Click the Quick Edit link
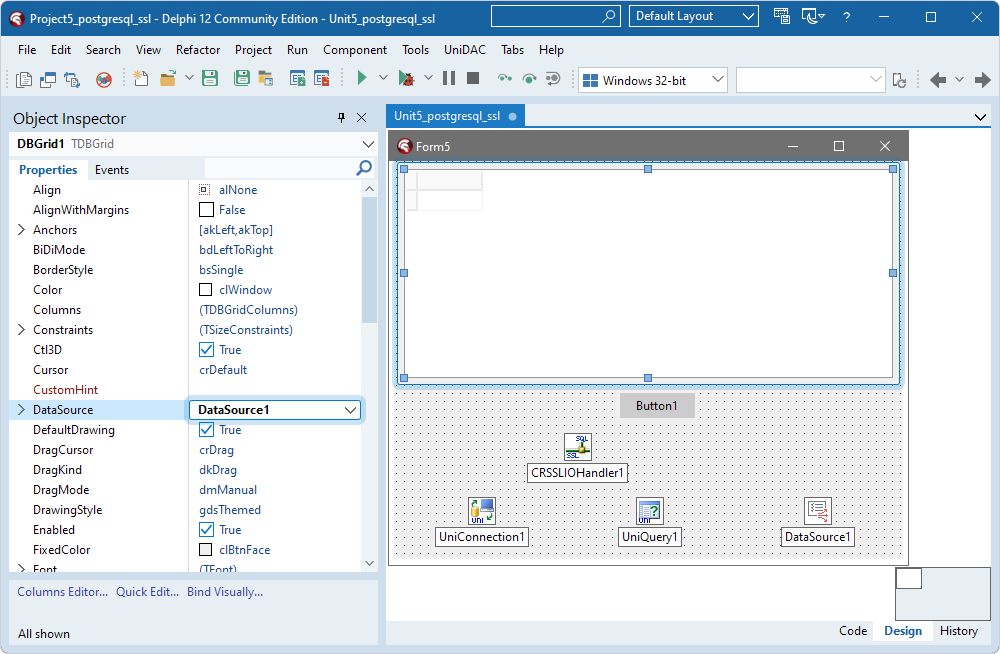Screen dimensions: 1000x654 click(x=147, y=592)
